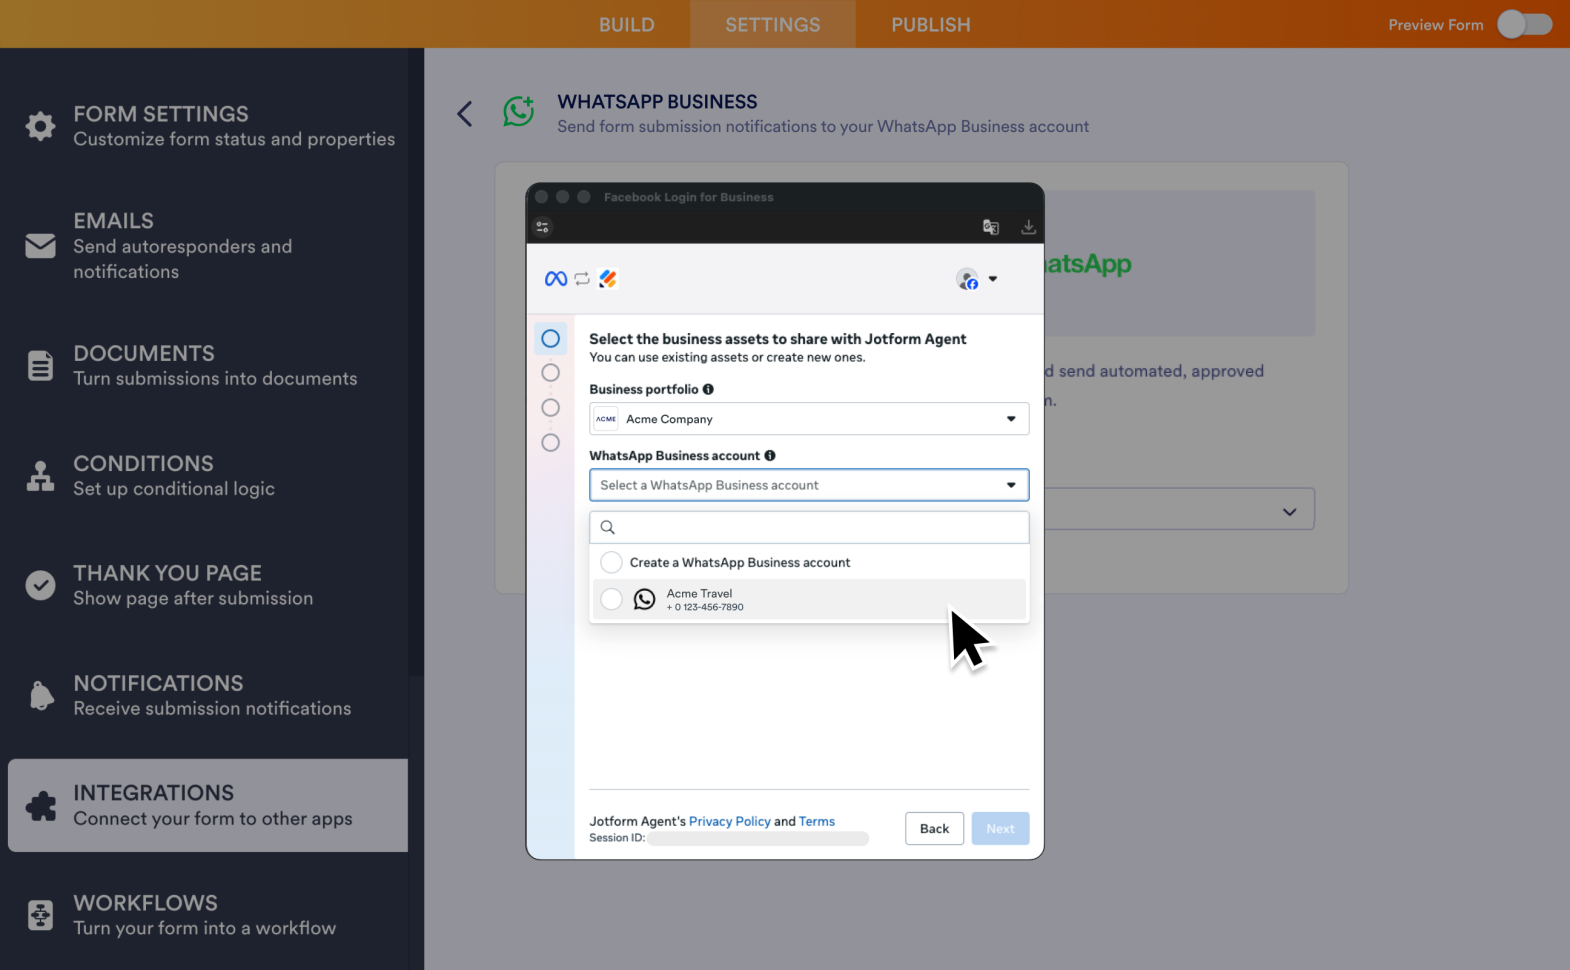Click the Notifications bell icon
Viewport: 1570px width, 970px height.
[41, 695]
